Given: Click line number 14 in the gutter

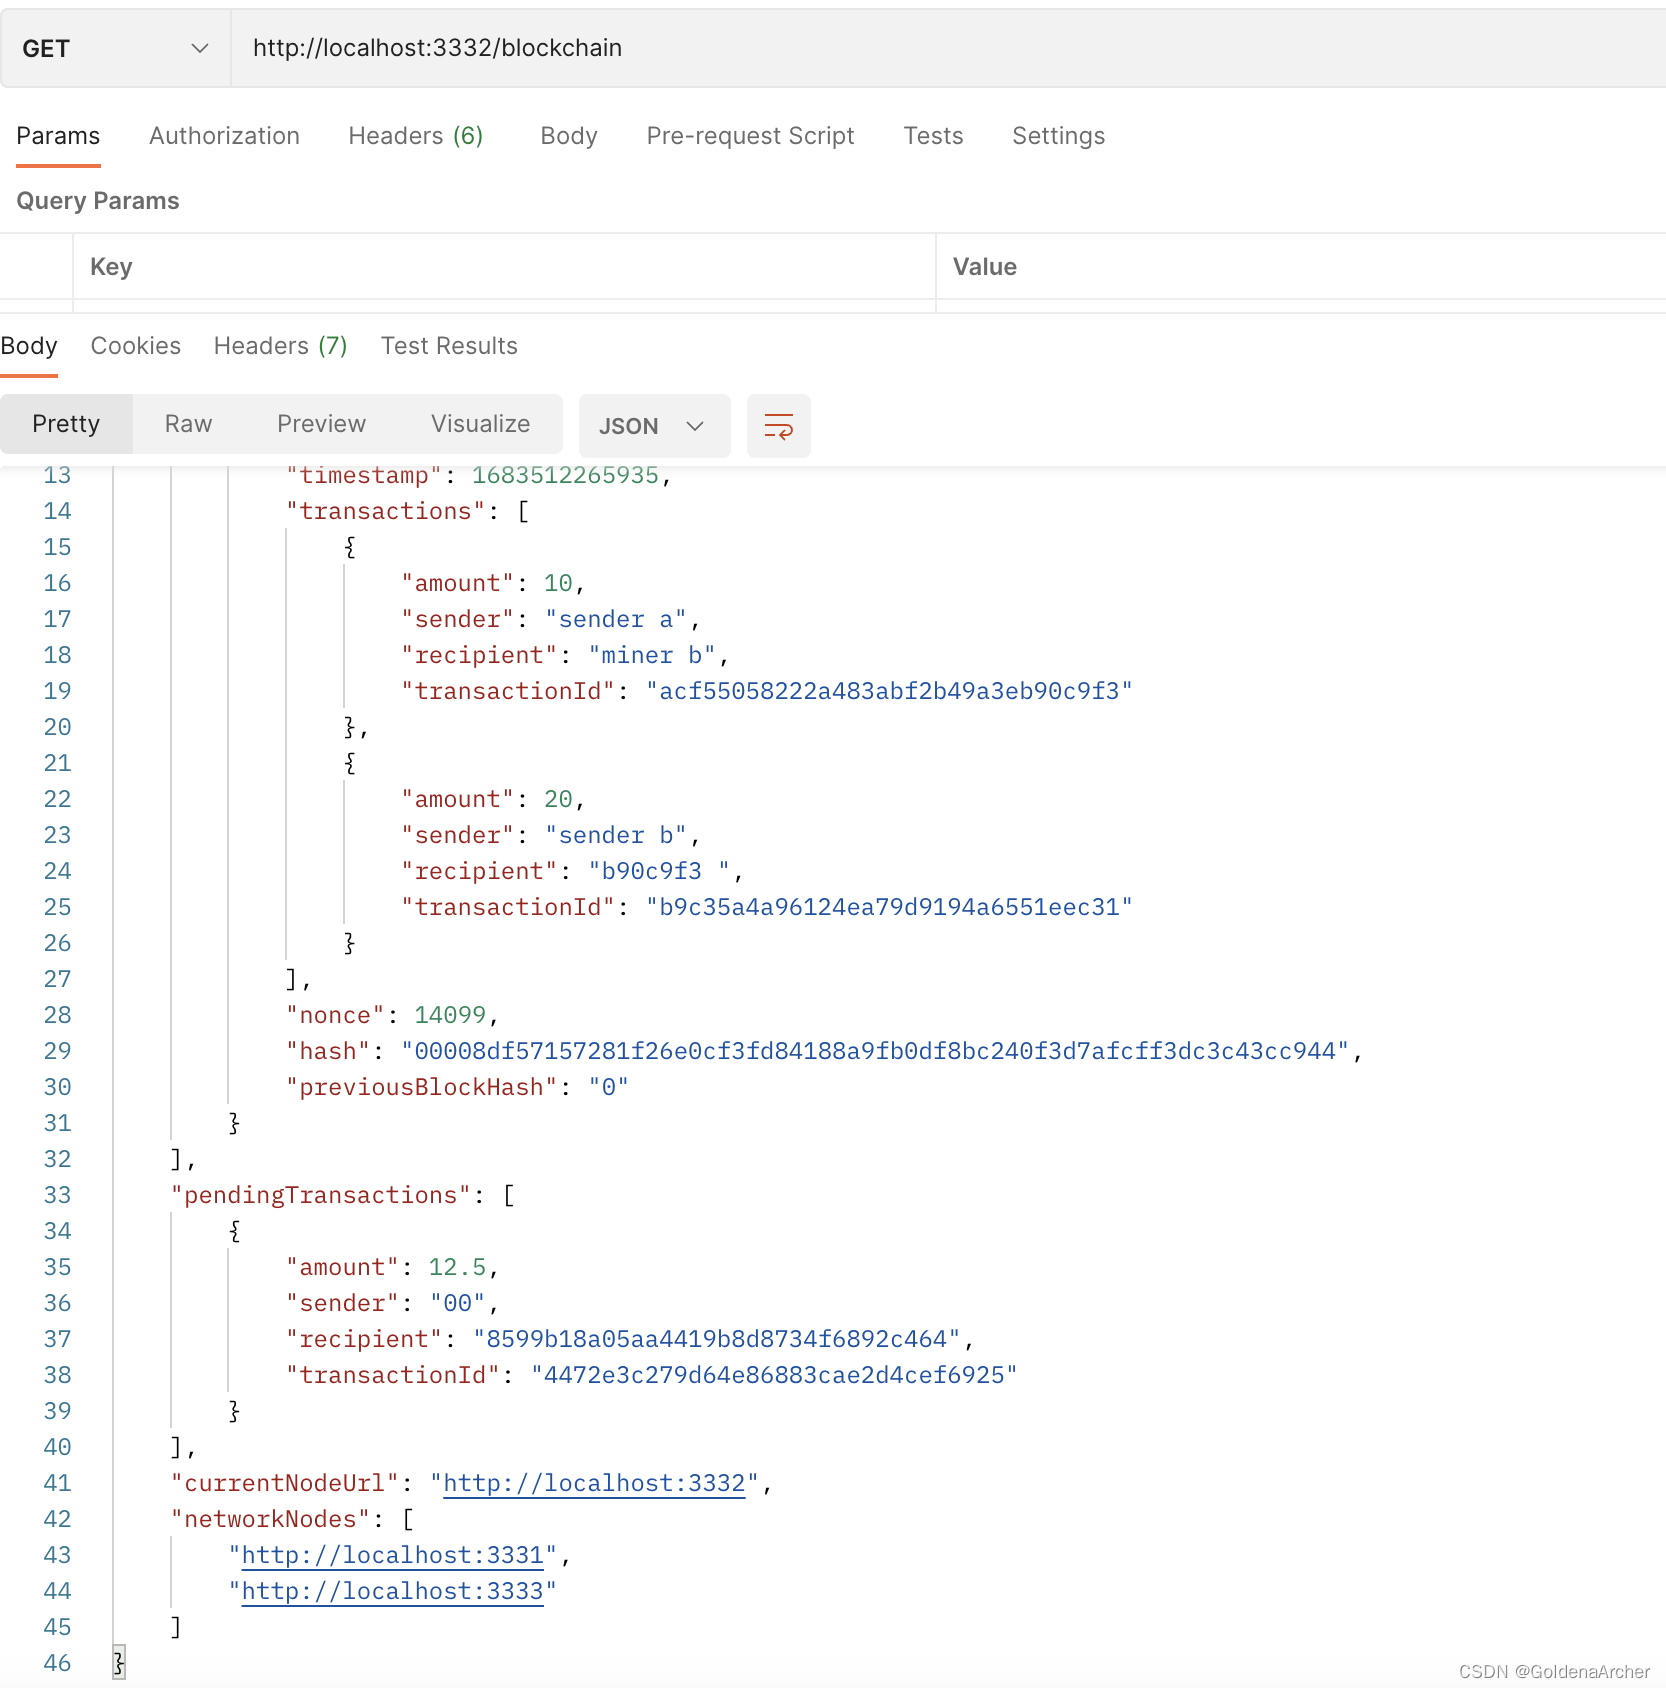Looking at the screenshot, I should click(x=57, y=511).
